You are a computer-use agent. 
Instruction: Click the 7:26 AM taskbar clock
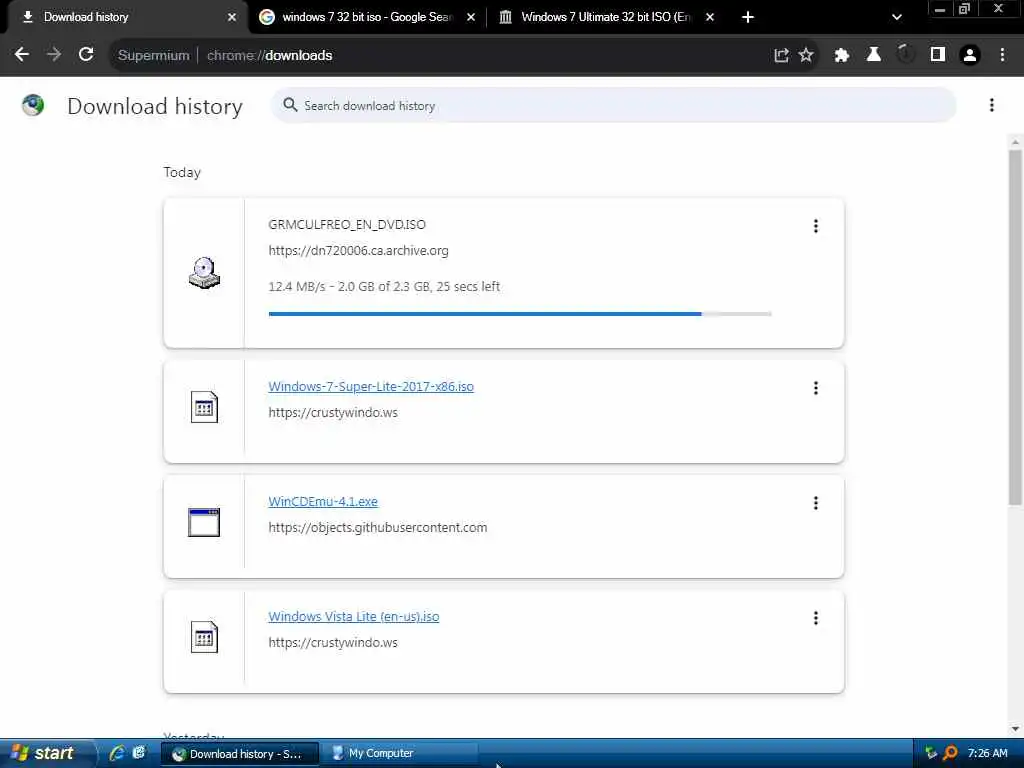[987, 753]
